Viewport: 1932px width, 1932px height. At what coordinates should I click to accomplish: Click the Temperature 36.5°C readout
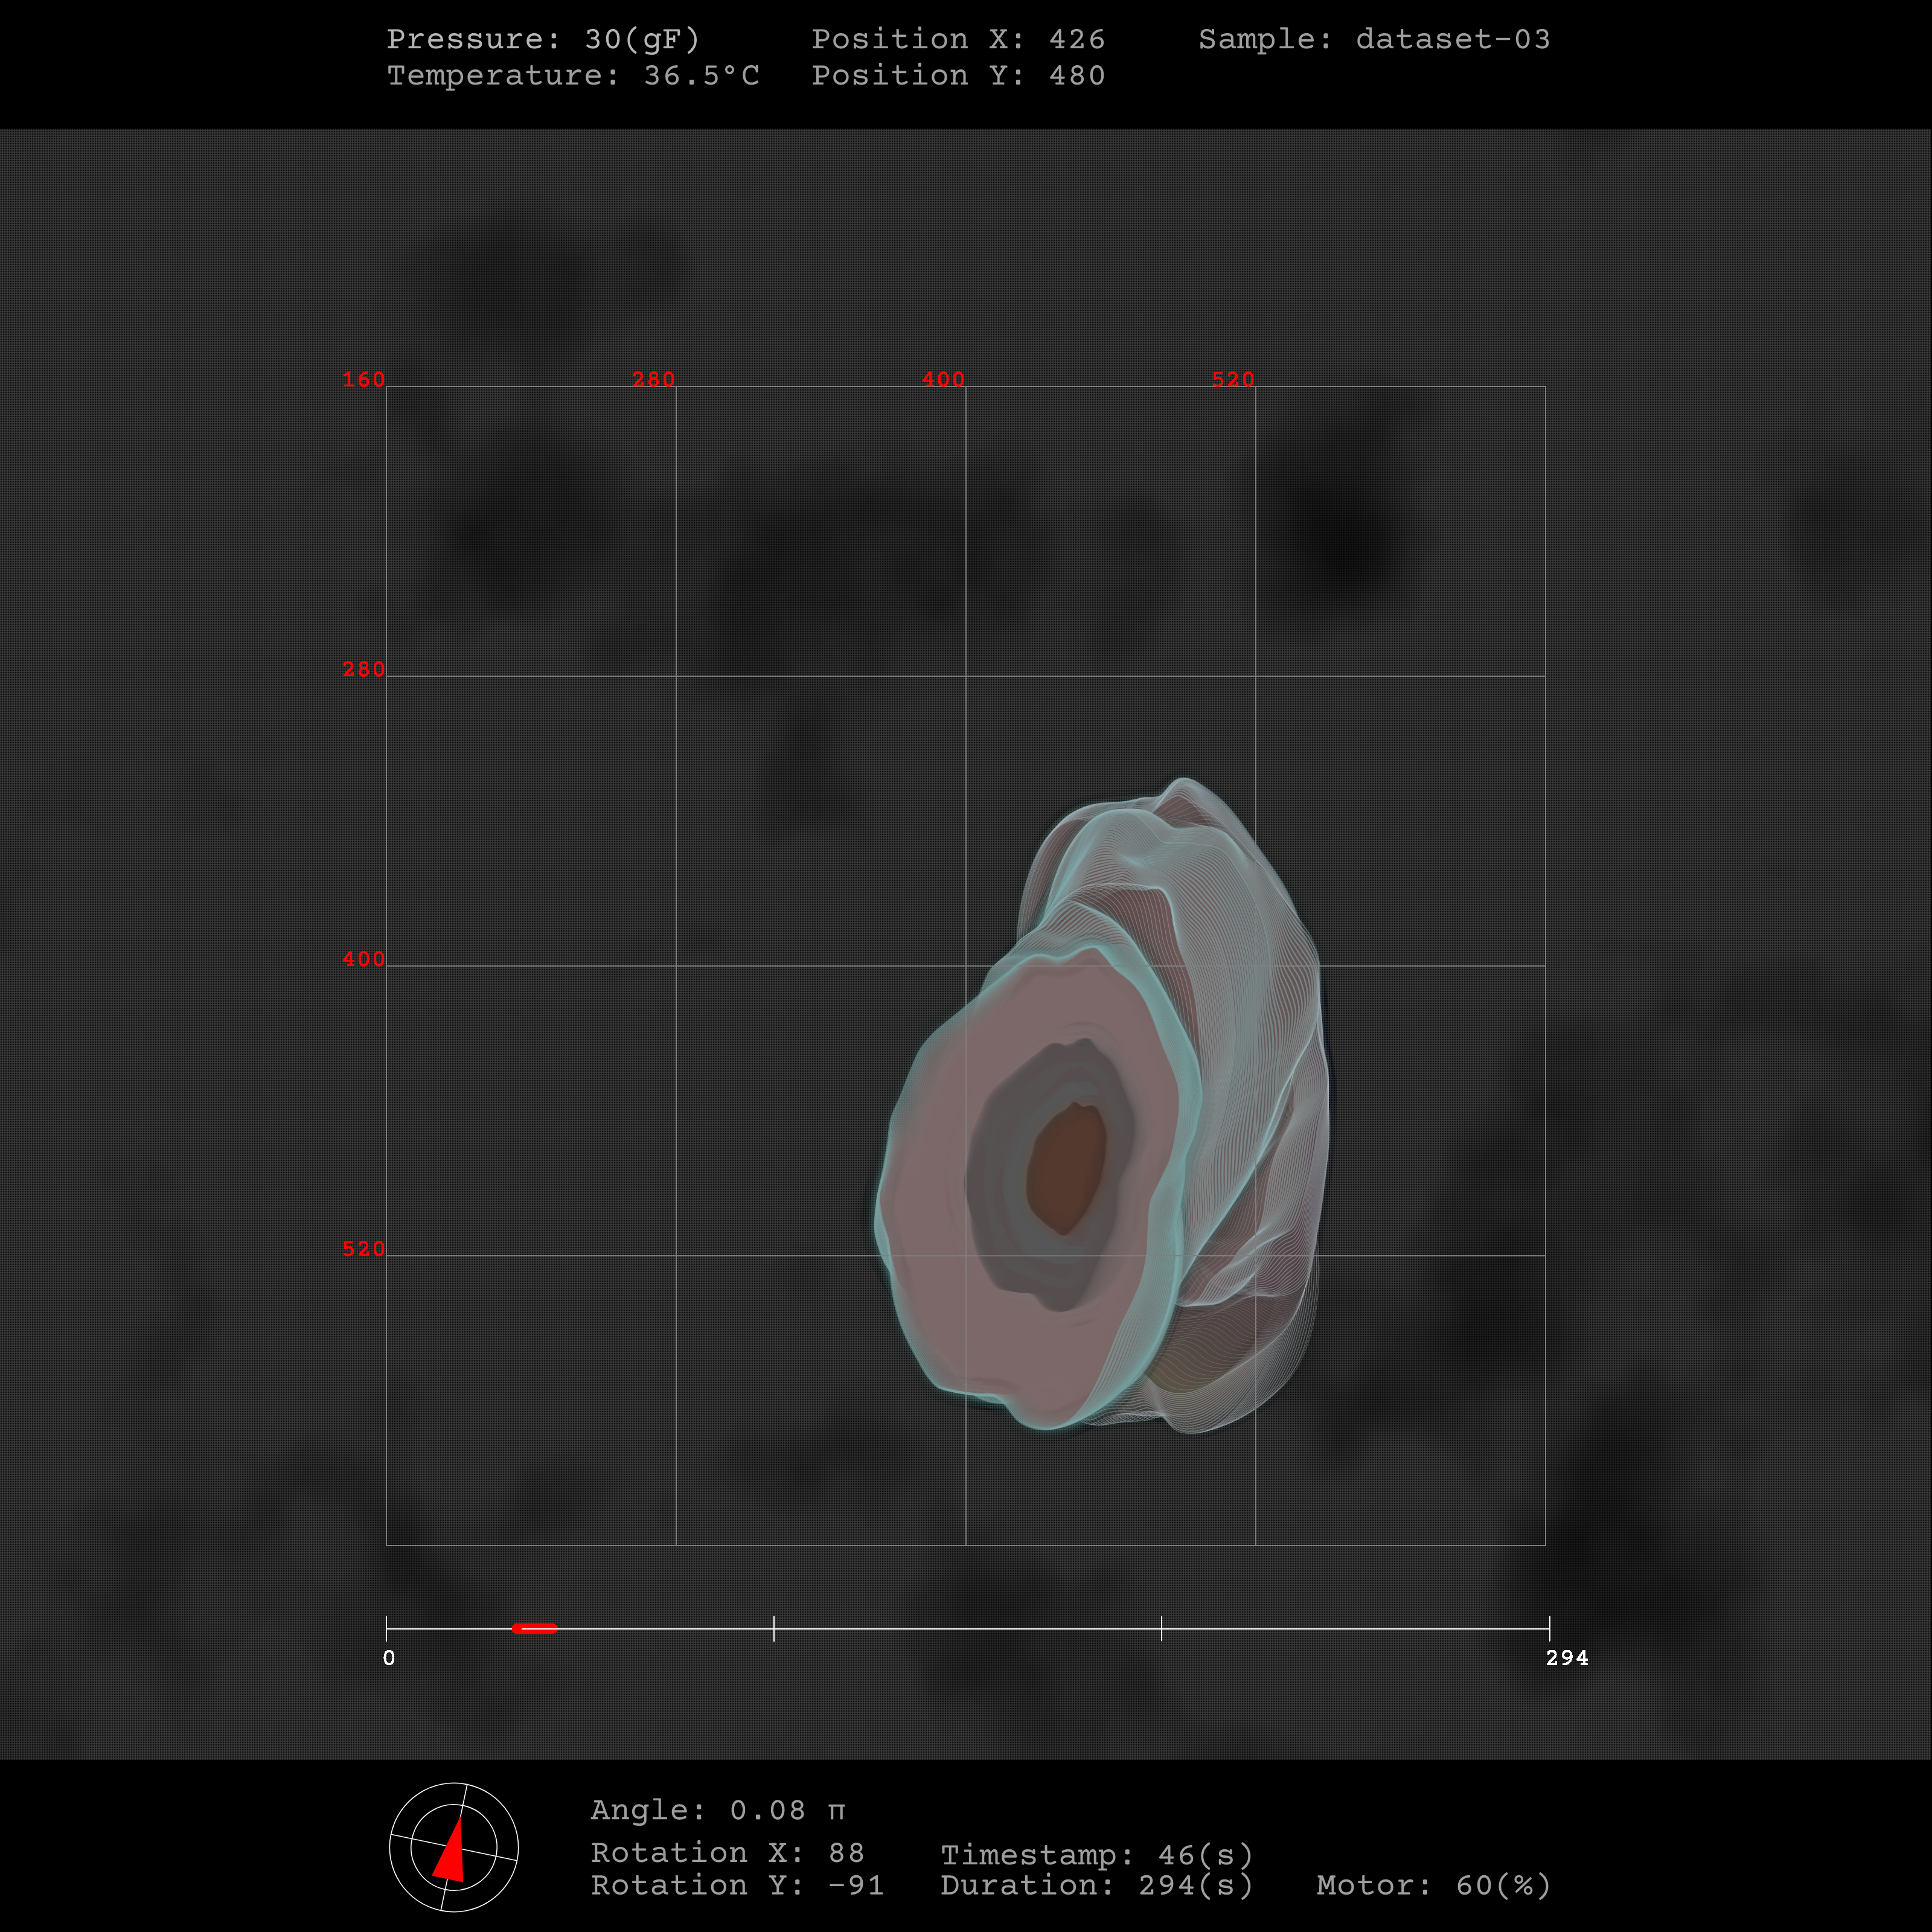click(x=573, y=75)
